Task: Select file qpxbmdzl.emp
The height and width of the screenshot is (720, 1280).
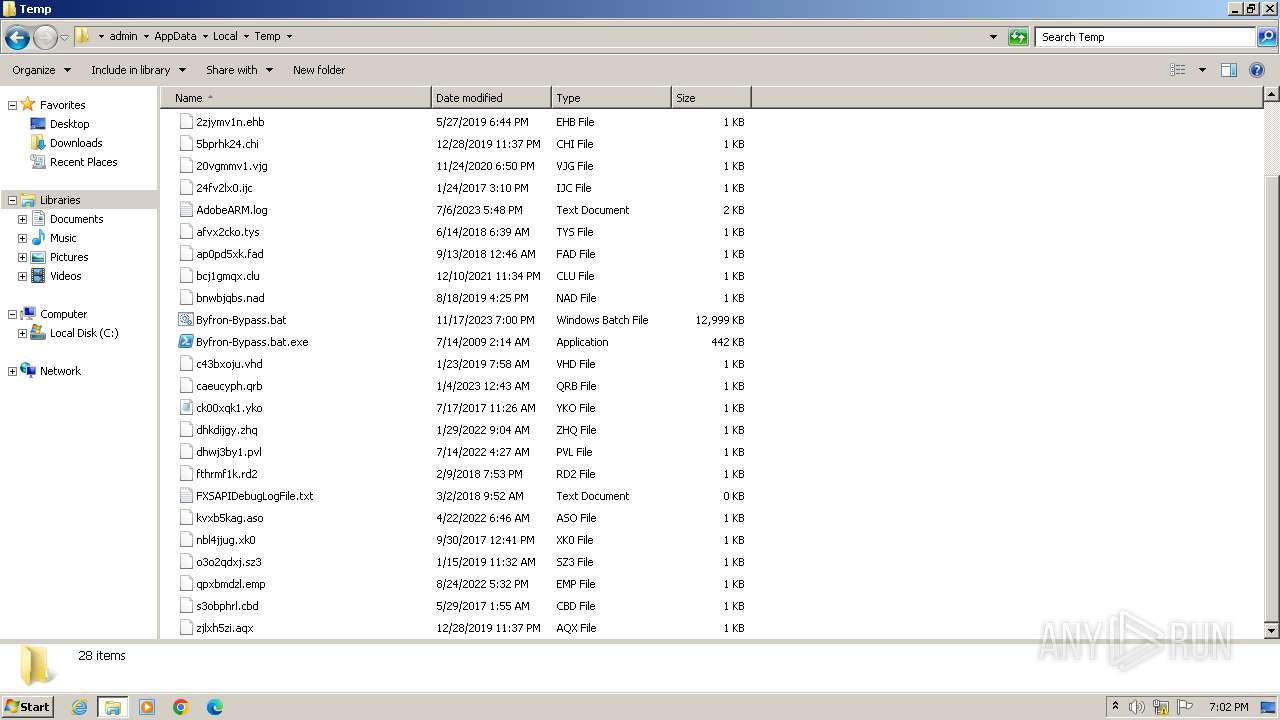Action: click(x=231, y=584)
